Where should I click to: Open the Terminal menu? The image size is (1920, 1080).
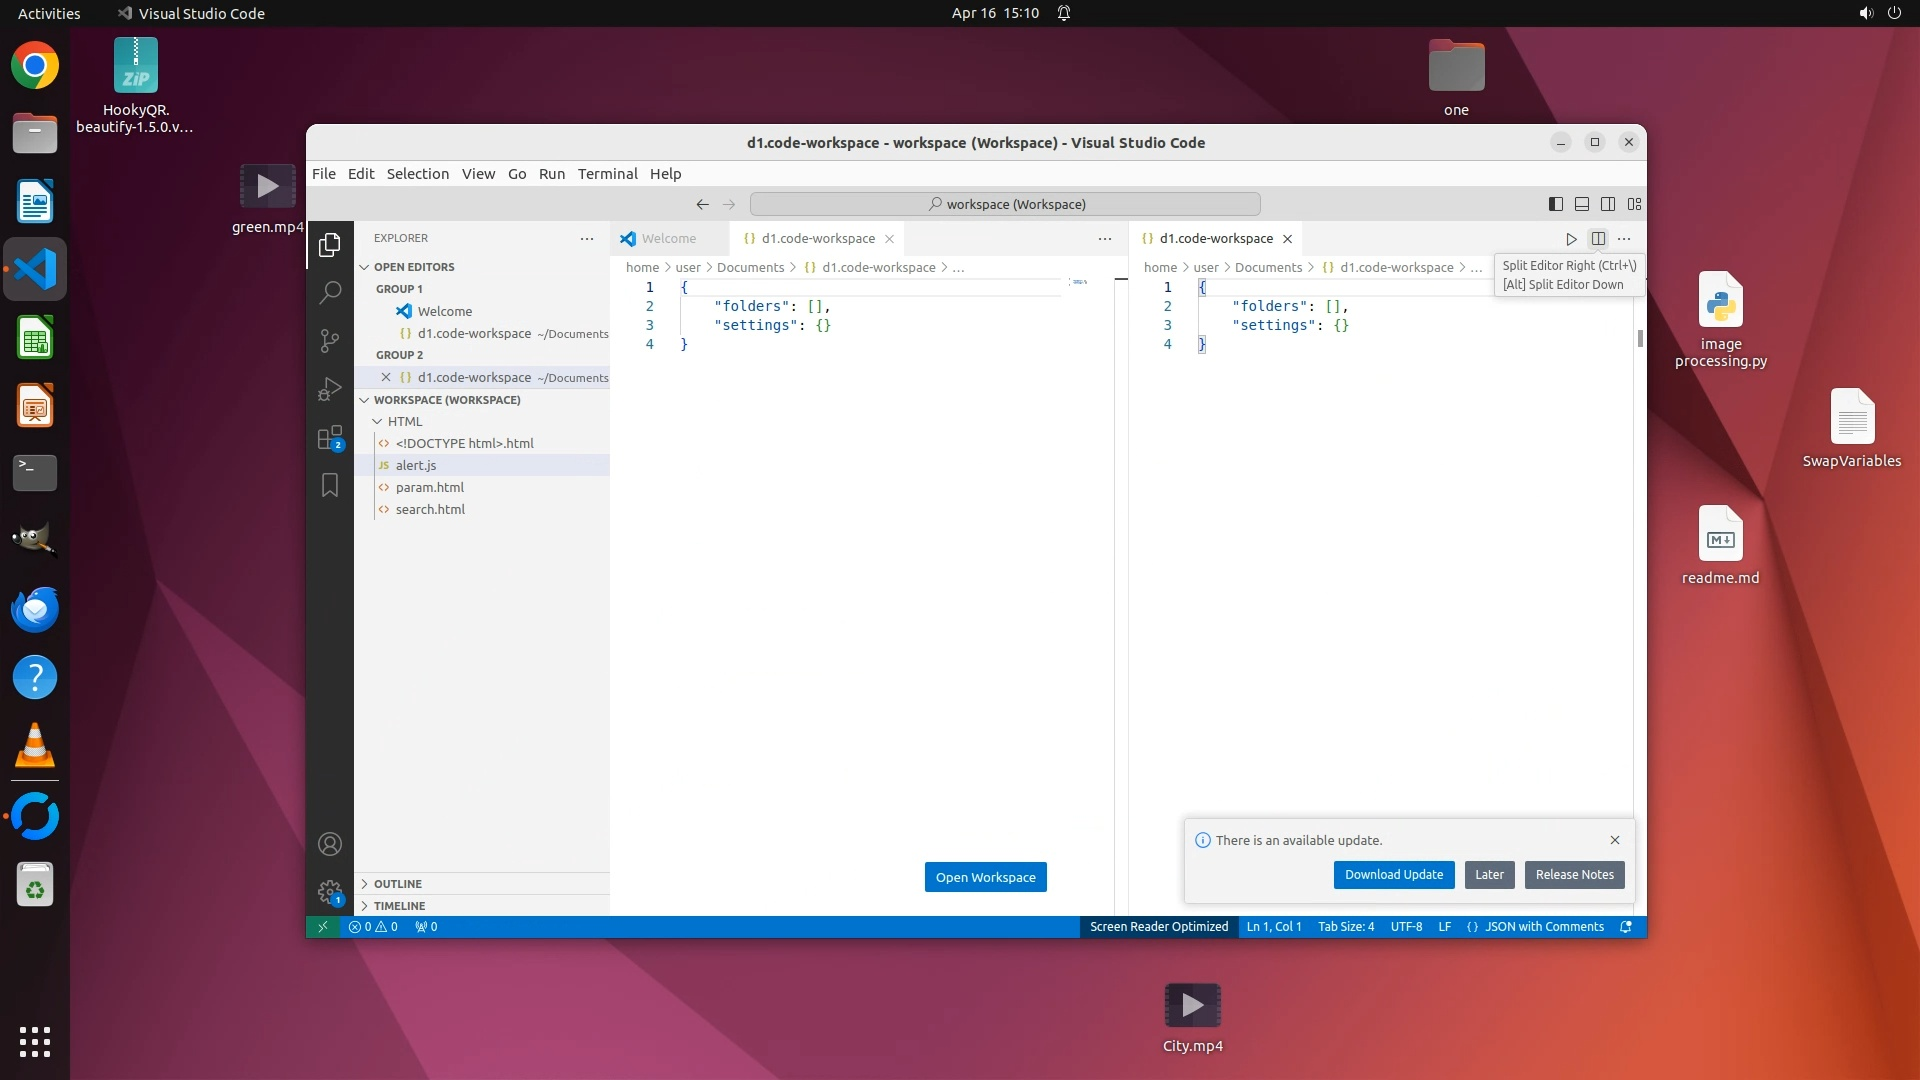point(607,173)
